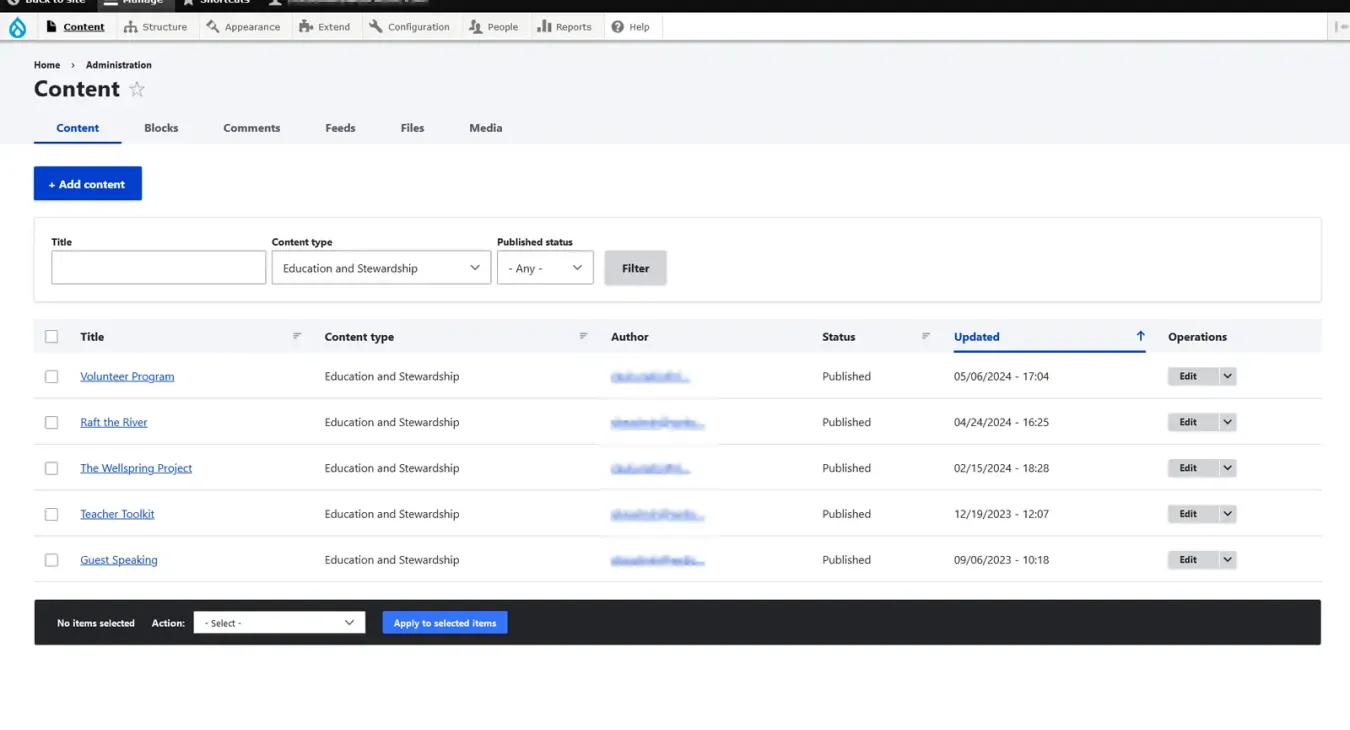
Task: Open the Published status dropdown
Action: [x=545, y=268]
